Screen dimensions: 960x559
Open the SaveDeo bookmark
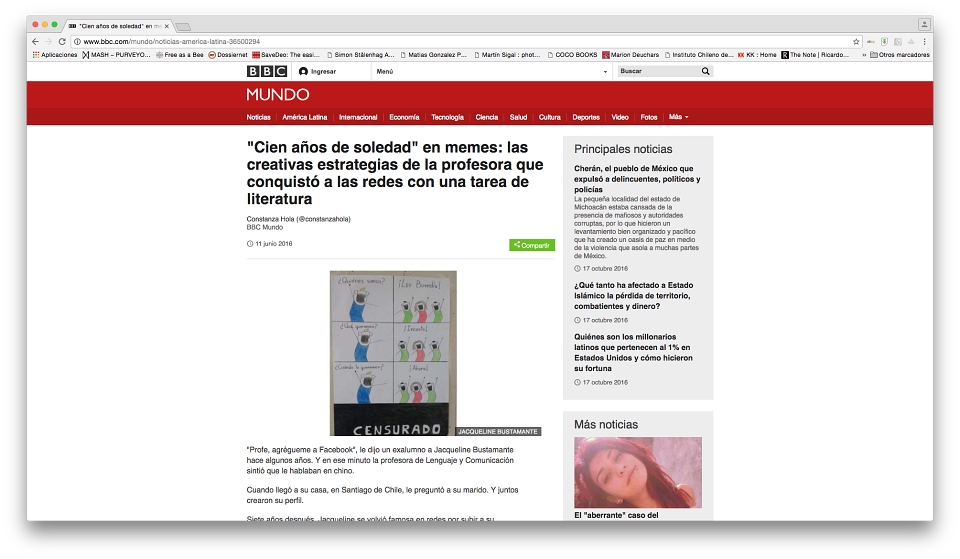[286, 55]
